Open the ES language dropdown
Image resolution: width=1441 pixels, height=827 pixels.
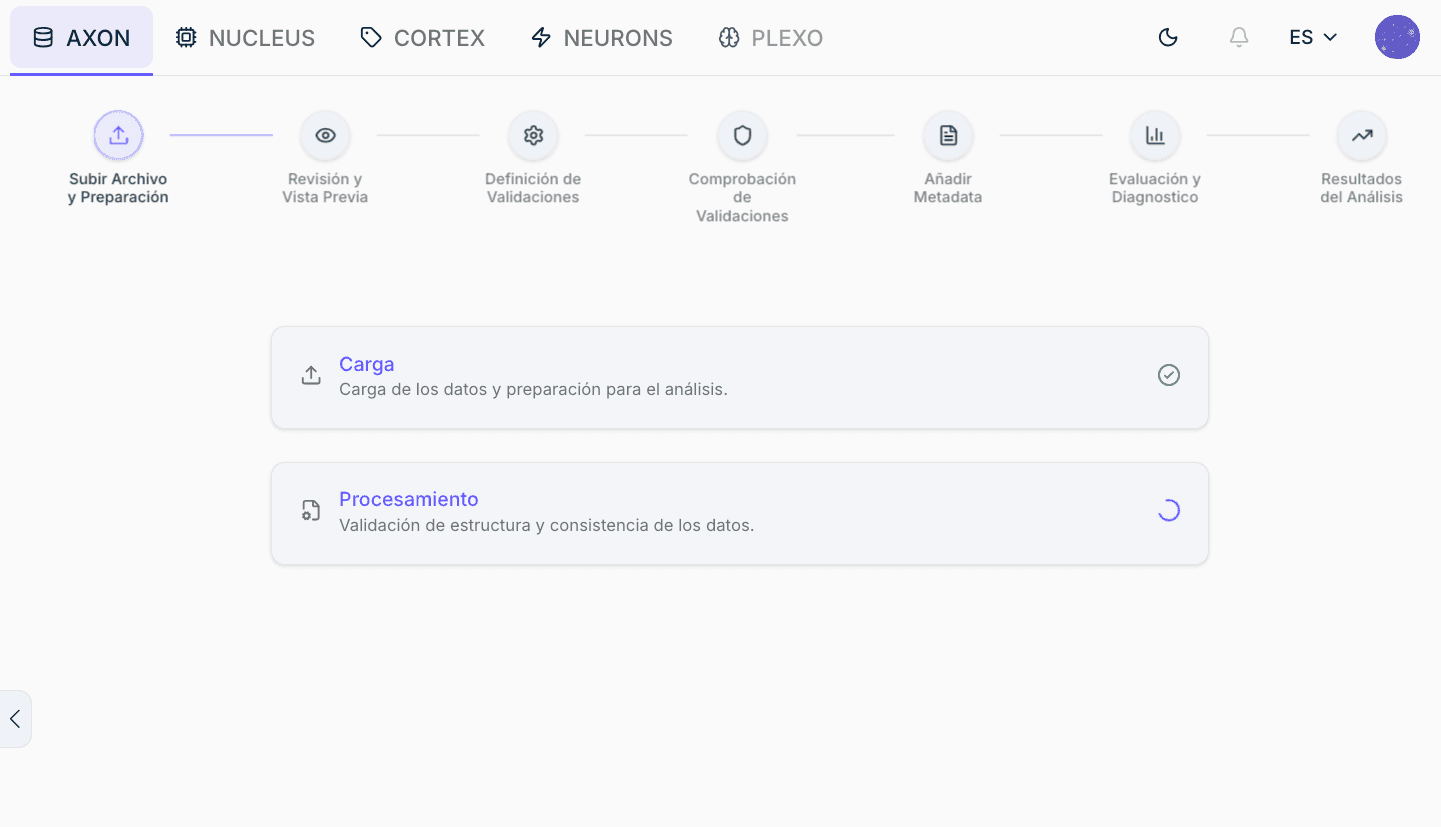1313,38
